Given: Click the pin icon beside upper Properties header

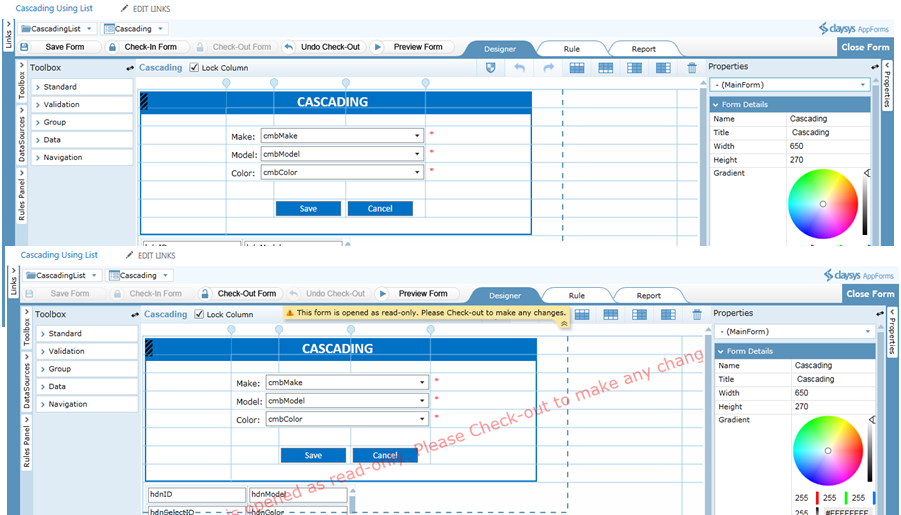Looking at the screenshot, I should point(875,67).
